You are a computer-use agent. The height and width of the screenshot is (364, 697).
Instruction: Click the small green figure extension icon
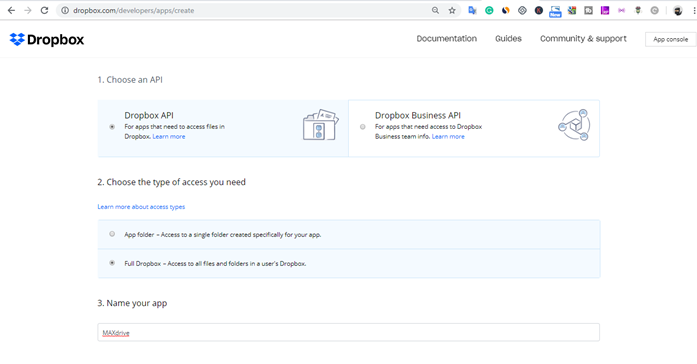coord(638,10)
